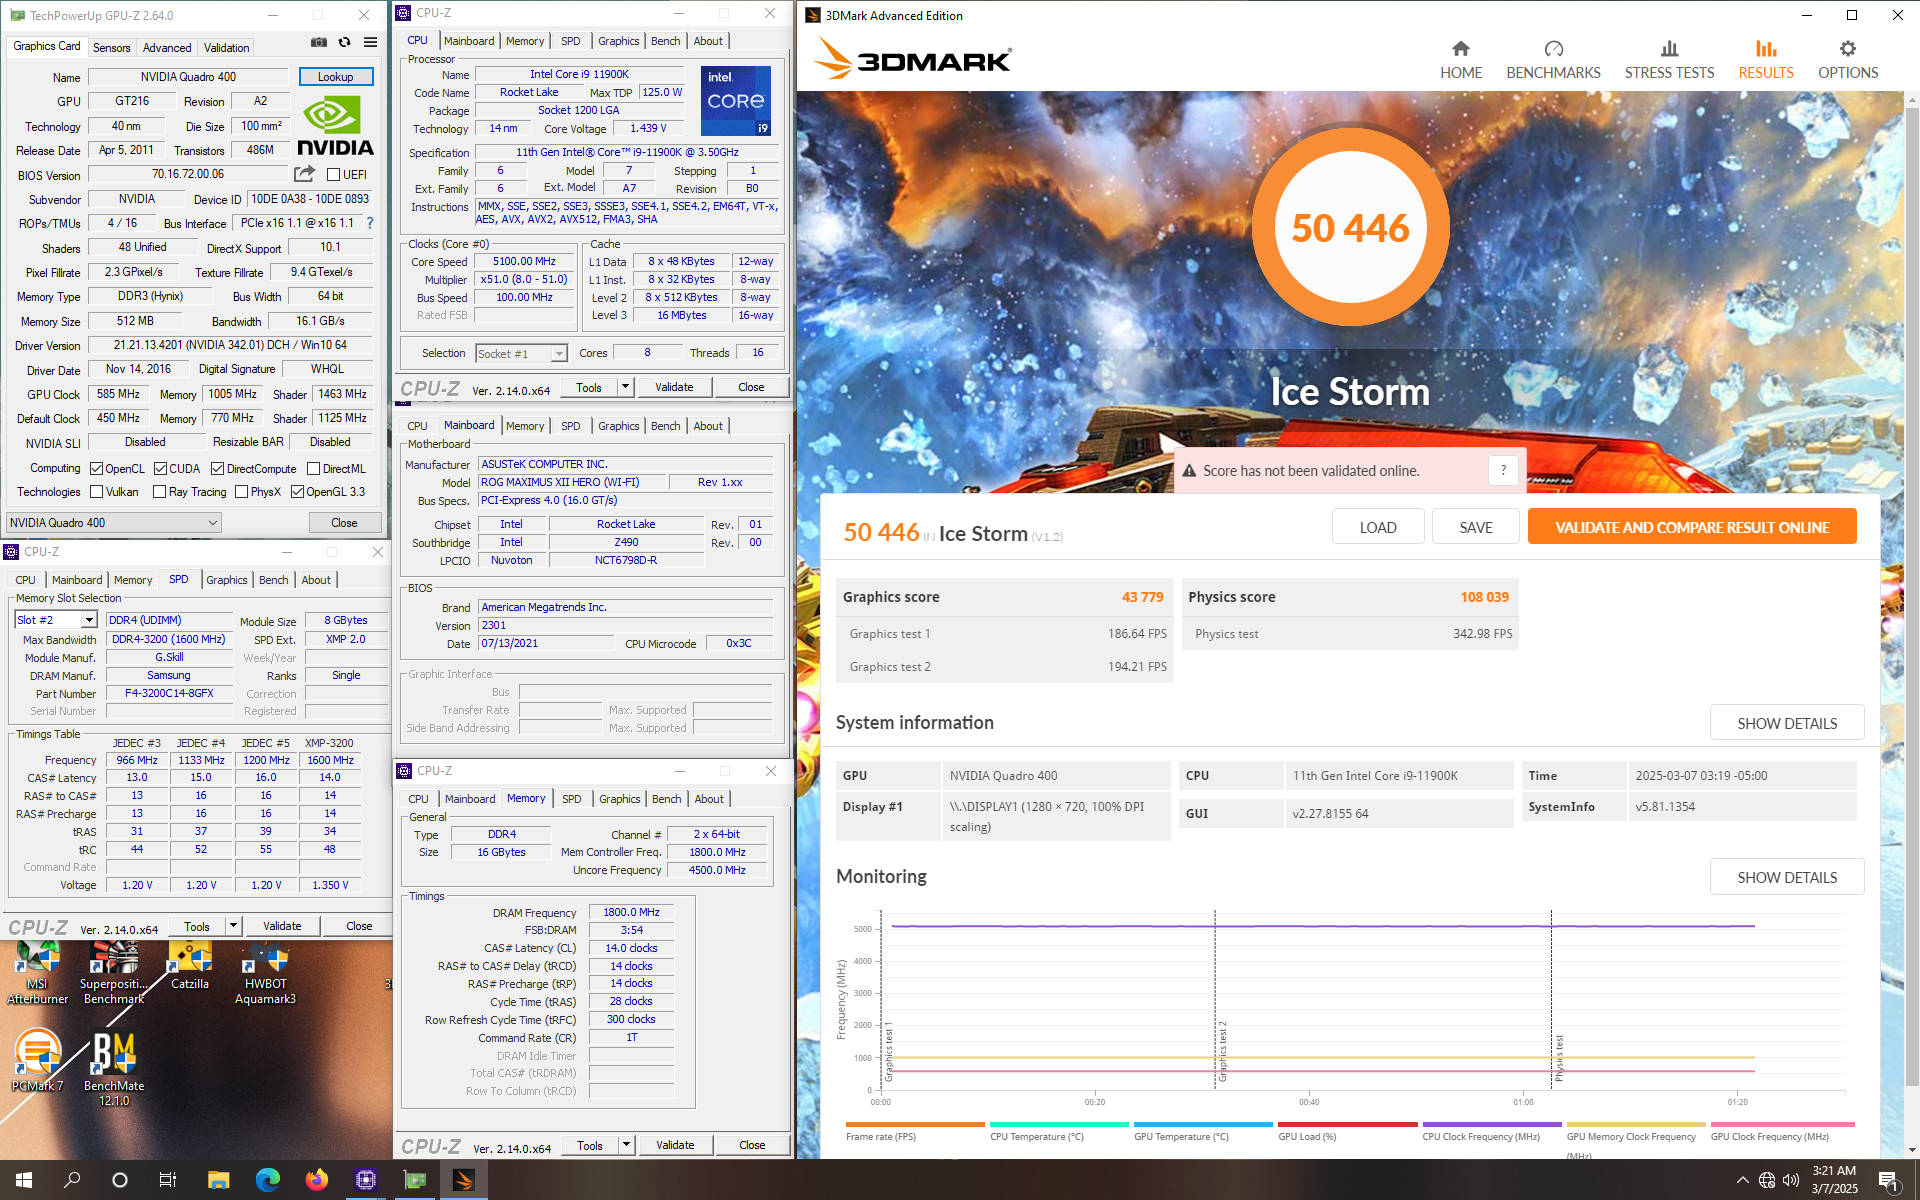Select Bench tab in CPU-Z CPU window
The image size is (1920, 1200).
(665, 41)
